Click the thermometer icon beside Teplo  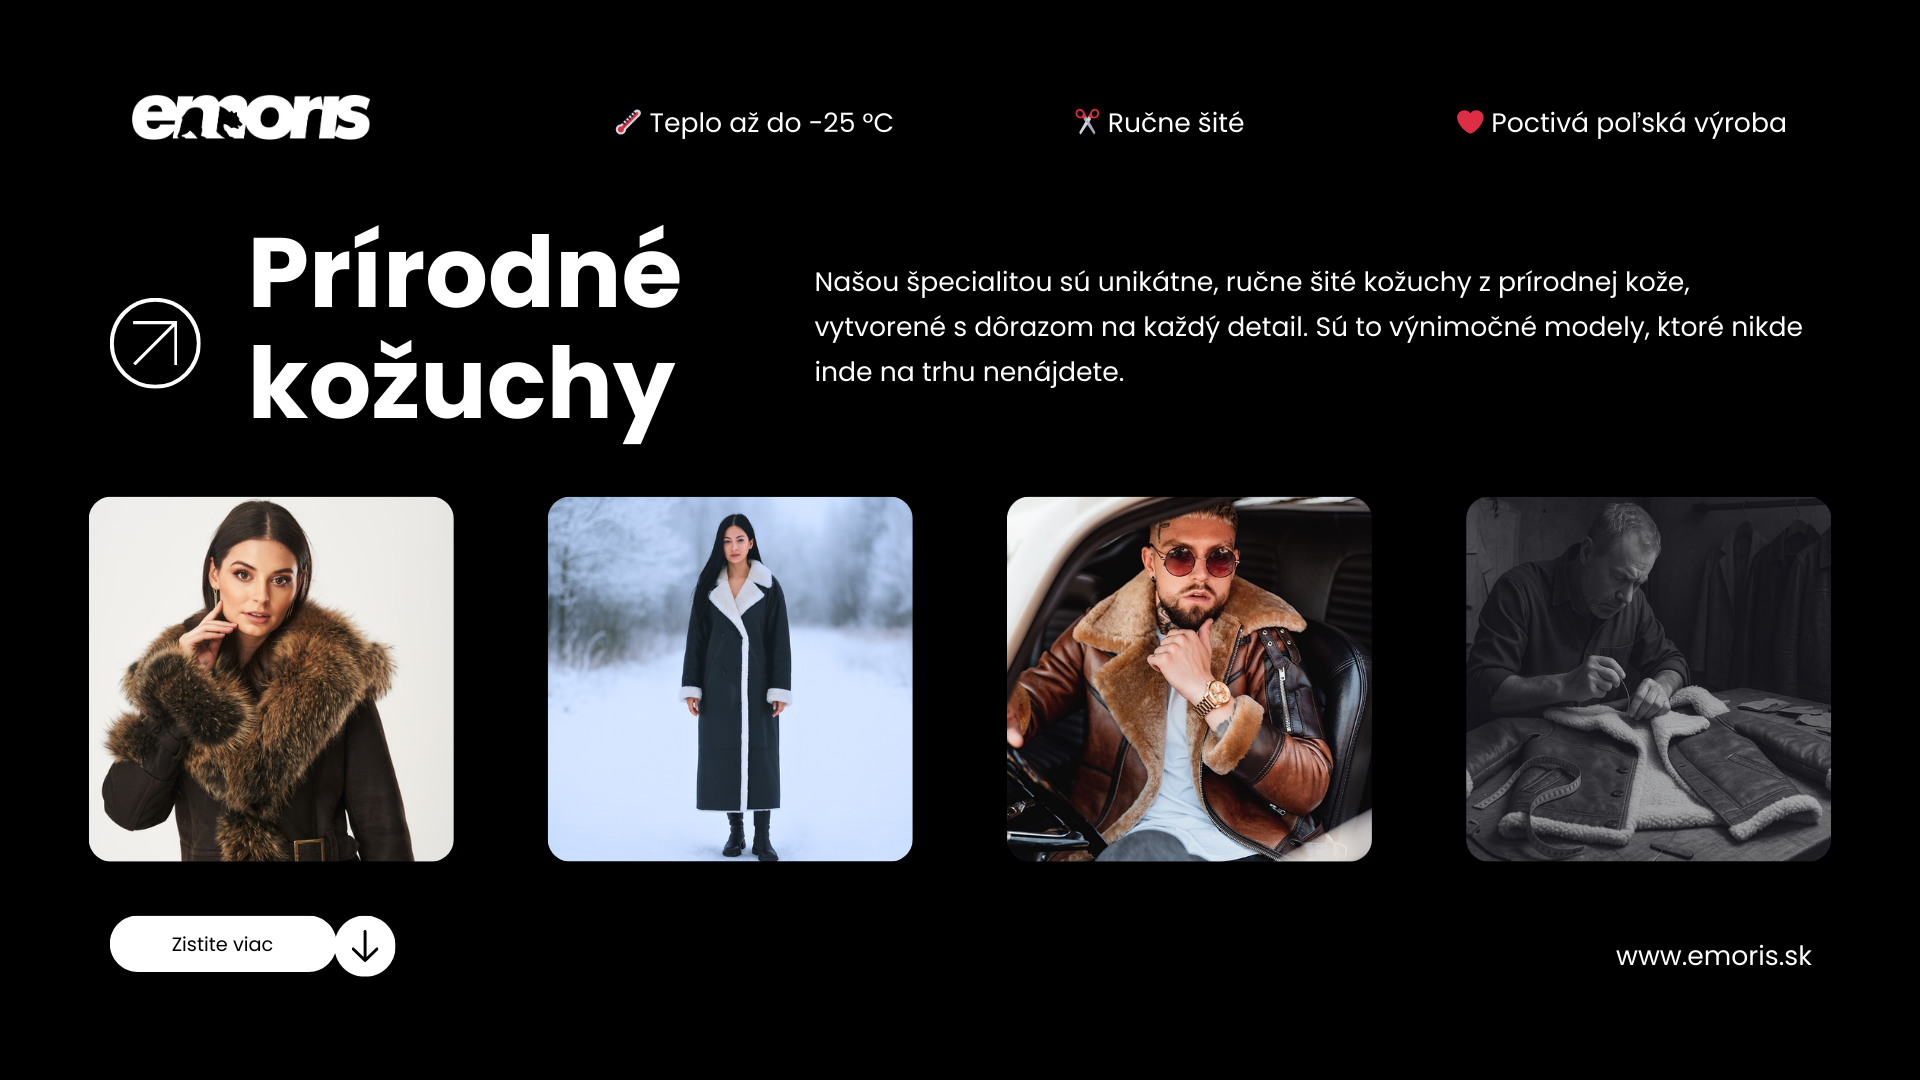(x=627, y=123)
